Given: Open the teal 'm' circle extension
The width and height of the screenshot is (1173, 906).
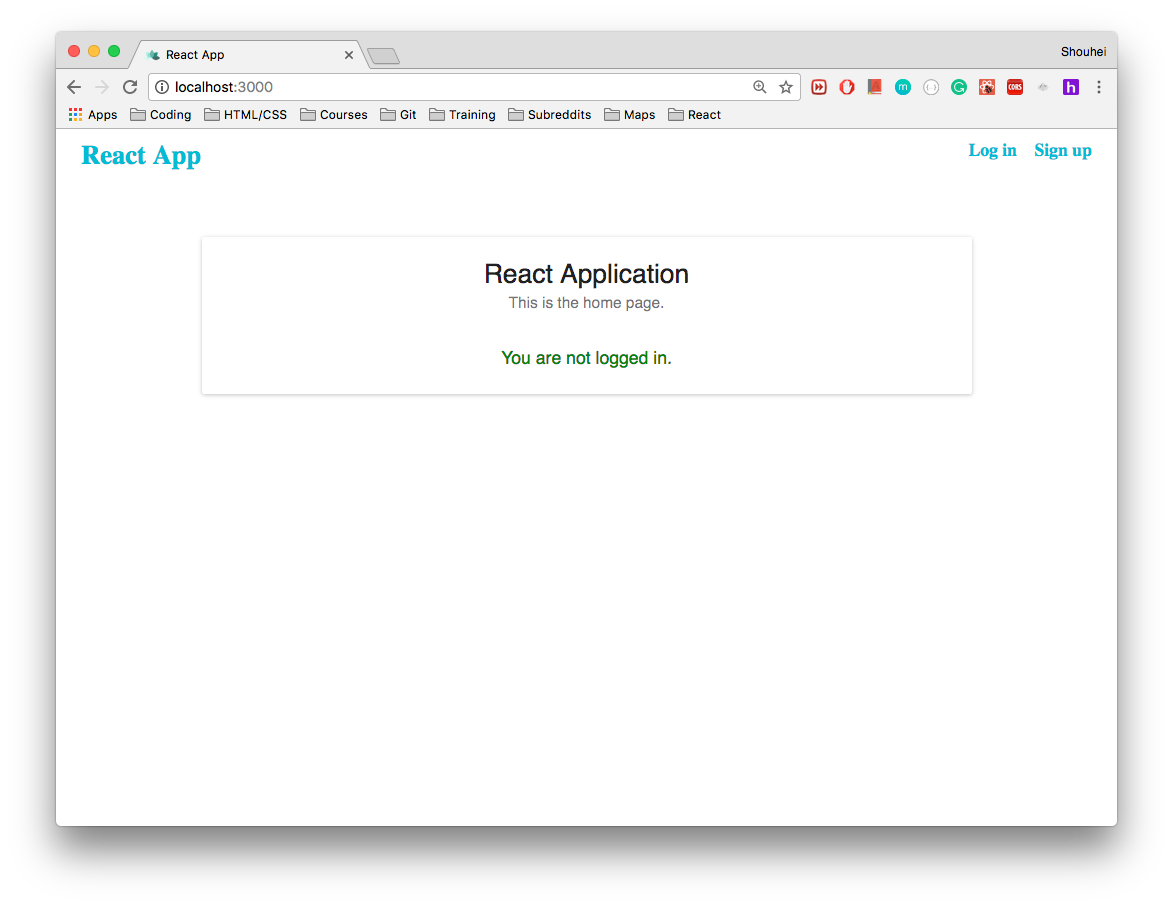Looking at the screenshot, I should (x=903, y=87).
